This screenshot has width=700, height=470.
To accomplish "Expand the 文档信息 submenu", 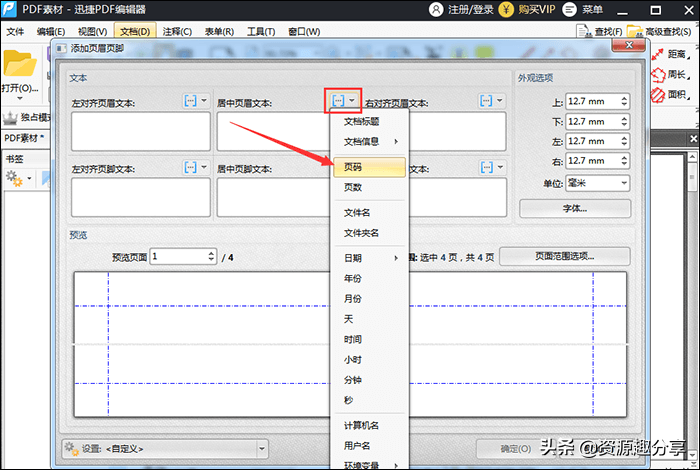I will point(369,141).
